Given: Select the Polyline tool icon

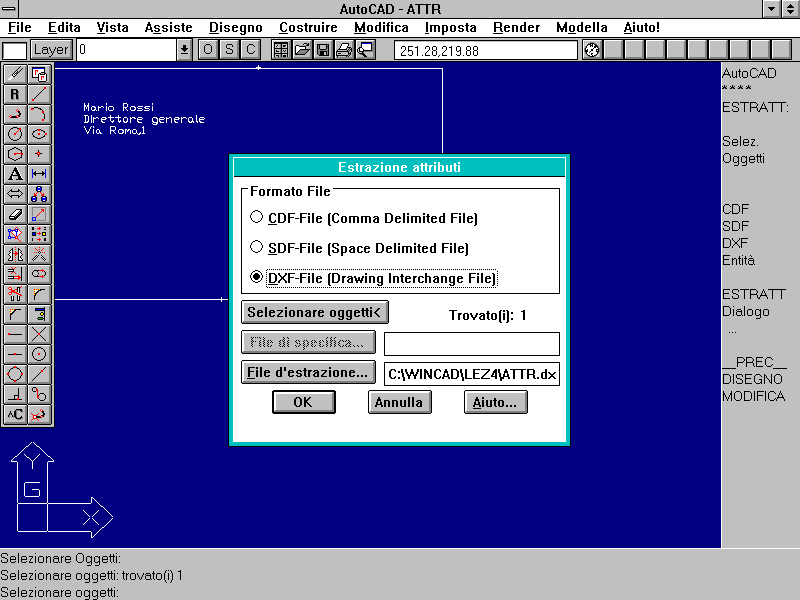Looking at the screenshot, I should [15, 114].
